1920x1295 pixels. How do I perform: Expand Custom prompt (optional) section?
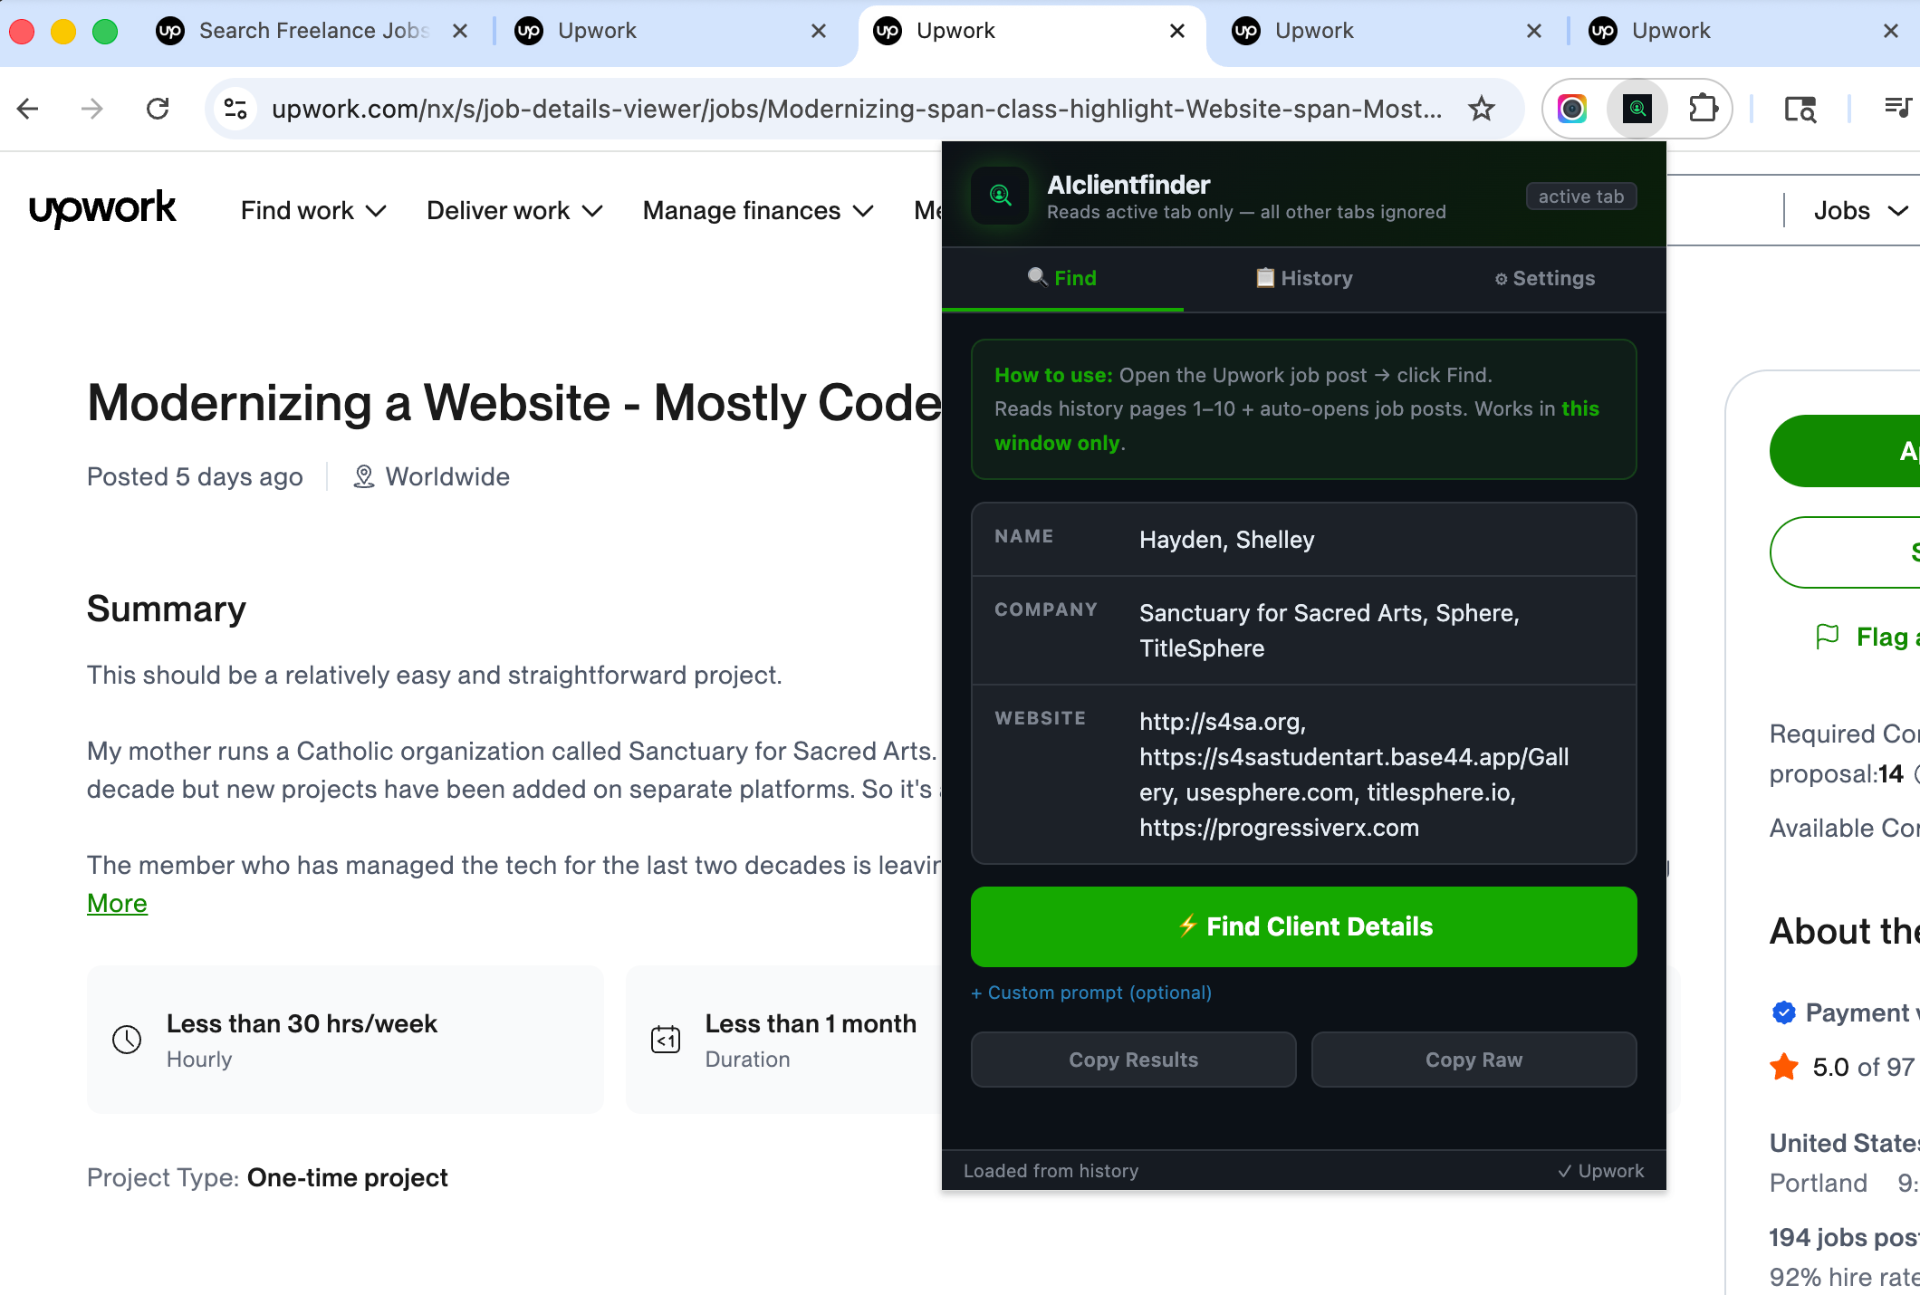click(x=1091, y=992)
